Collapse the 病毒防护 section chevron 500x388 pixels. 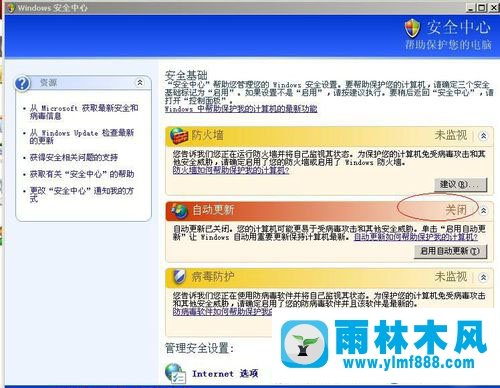pyautogui.click(x=483, y=277)
